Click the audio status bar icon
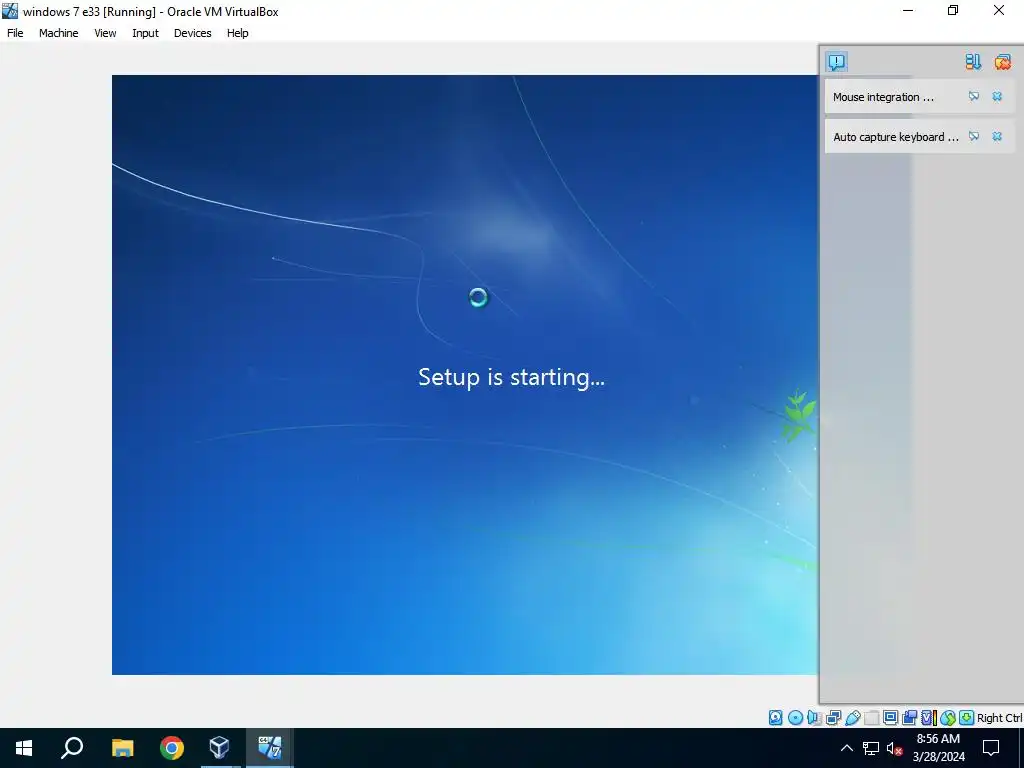This screenshot has width=1024, height=768. tap(814, 718)
